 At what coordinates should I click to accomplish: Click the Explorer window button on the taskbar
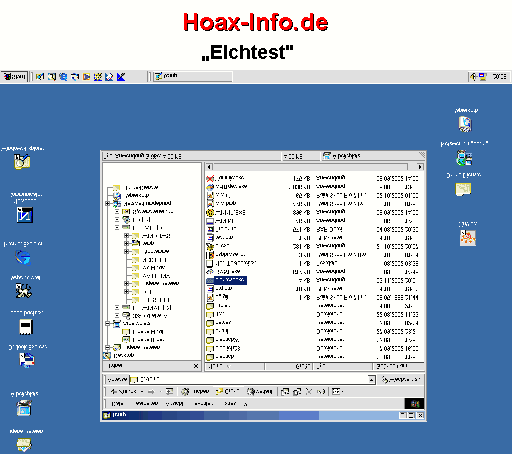click(x=193, y=76)
